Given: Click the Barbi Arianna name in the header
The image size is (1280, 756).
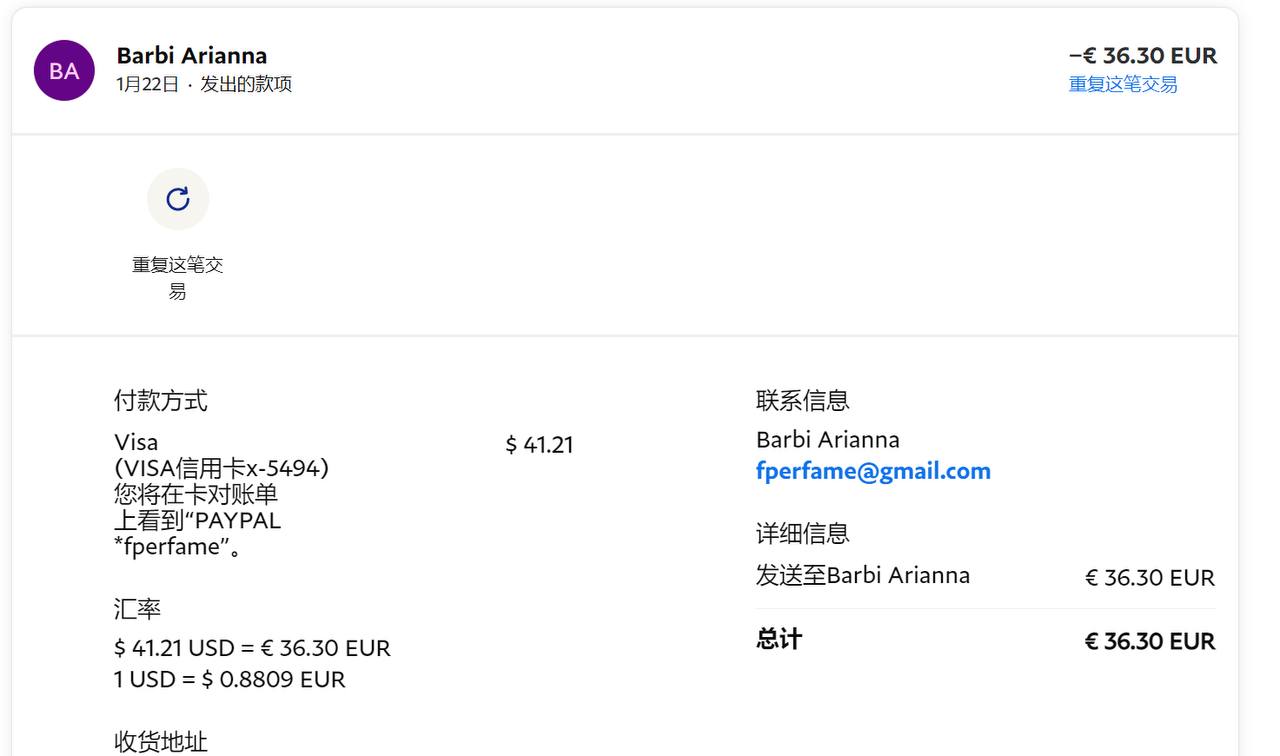Looking at the screenshot, I should [191, 55].
